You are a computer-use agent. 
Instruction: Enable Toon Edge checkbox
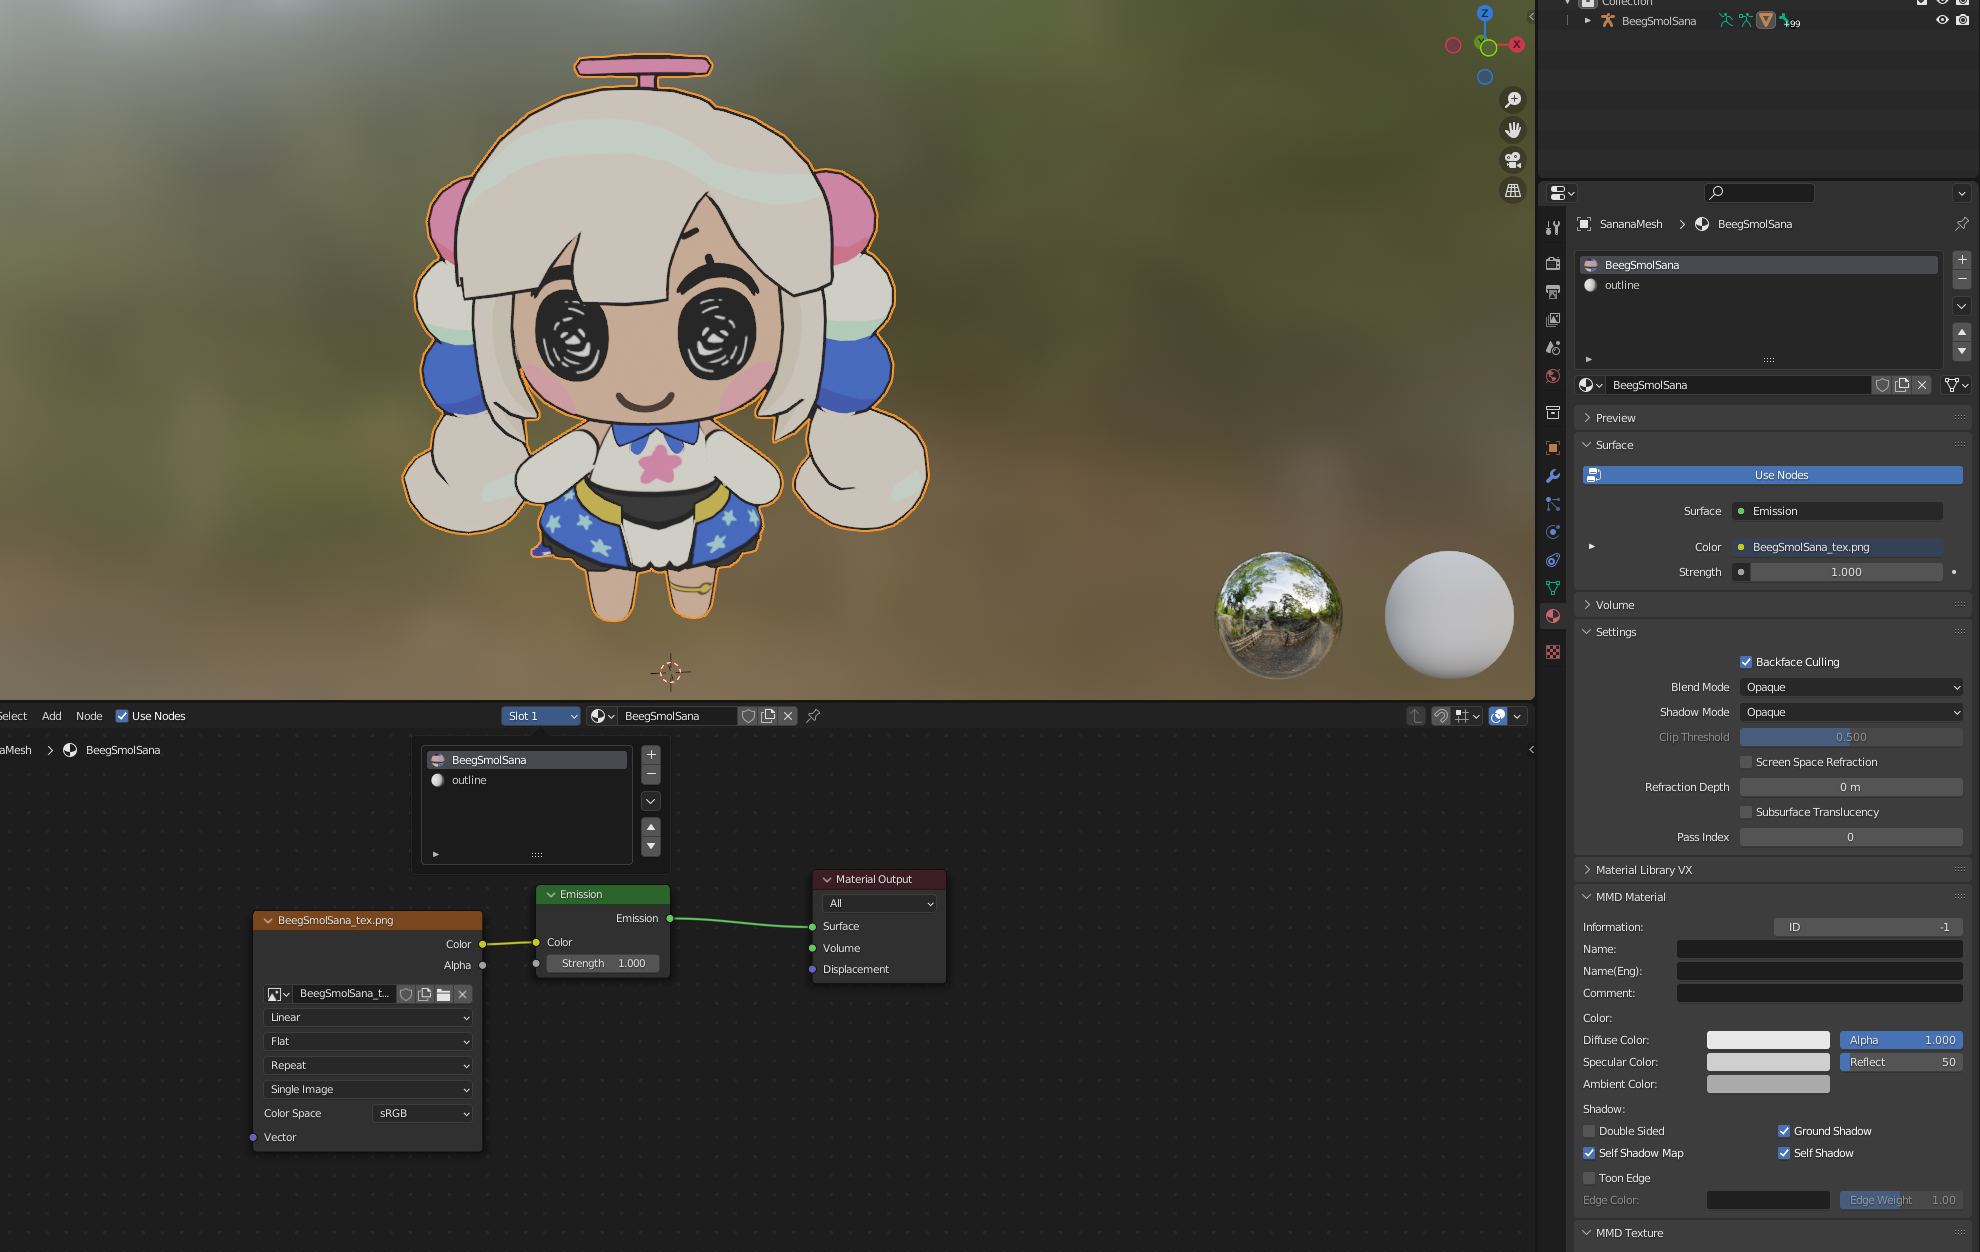point(1589,1178)
